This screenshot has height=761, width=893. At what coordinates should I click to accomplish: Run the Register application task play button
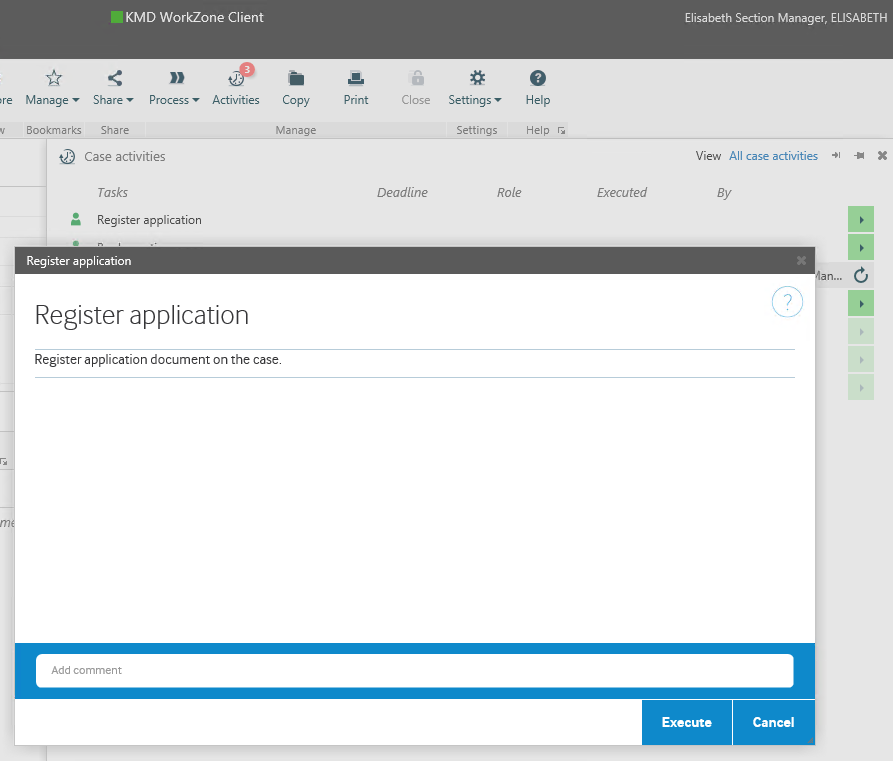pos(860,220)
